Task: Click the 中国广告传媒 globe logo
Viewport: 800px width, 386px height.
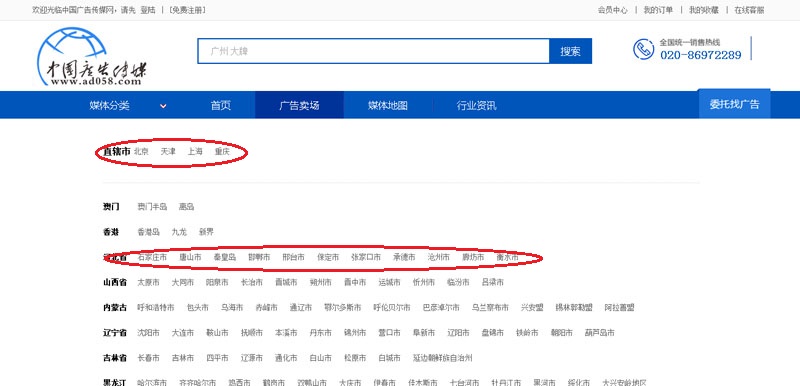Action: pos(92,57)
